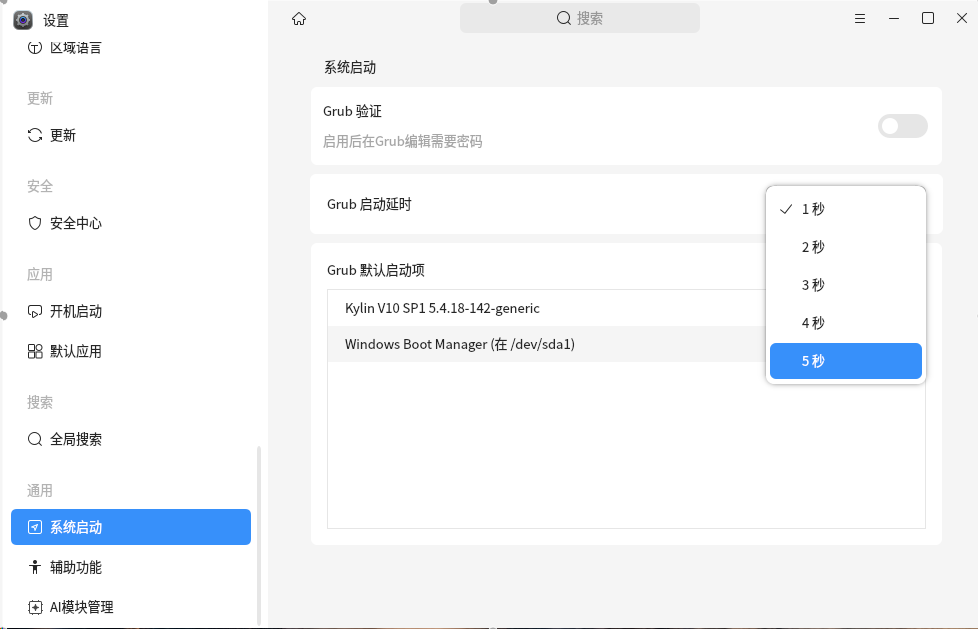The image size is (978, 629).
Task: Enable the Grub 验证 switch
Action: click(x=903, y=126)
